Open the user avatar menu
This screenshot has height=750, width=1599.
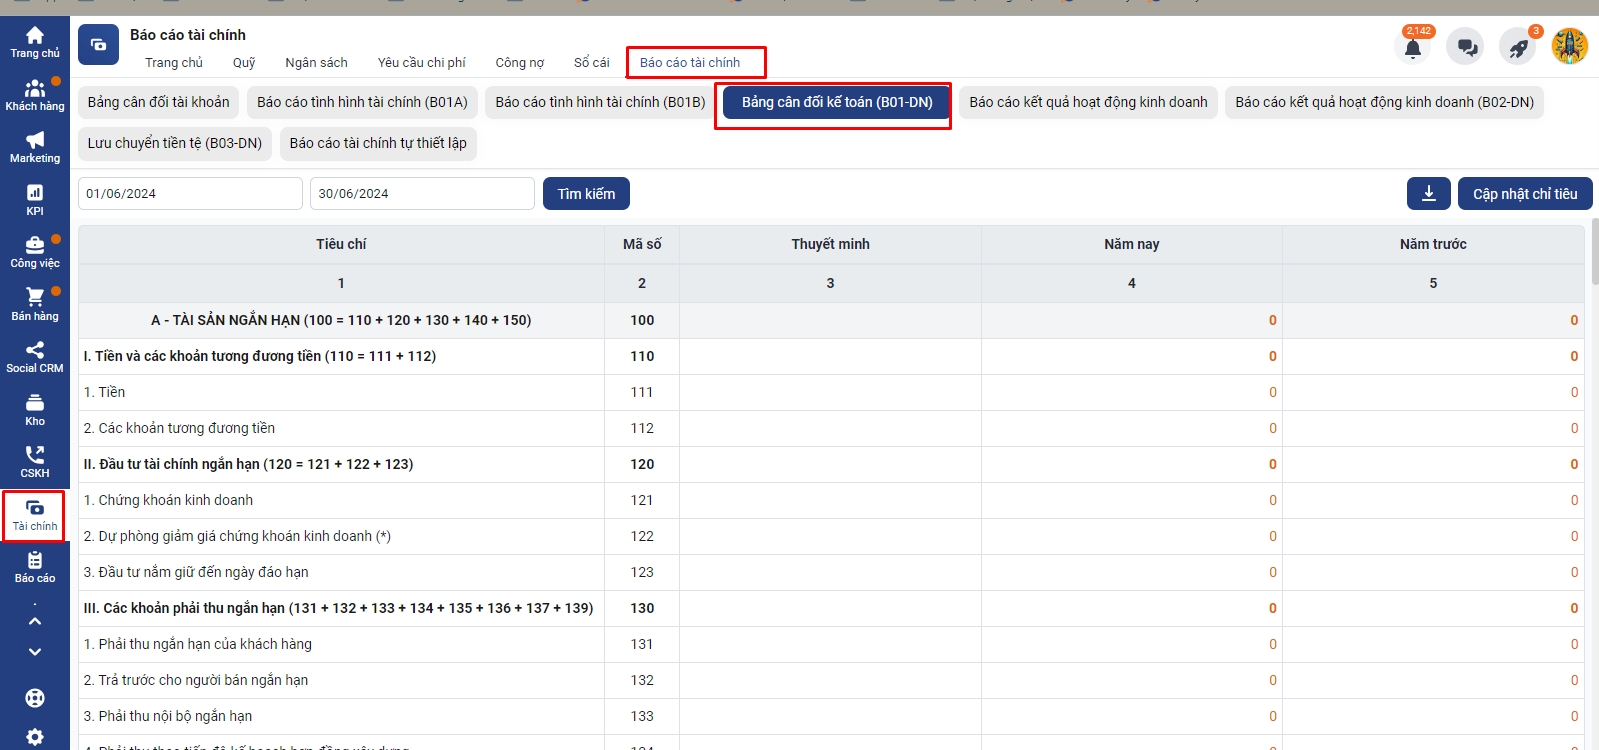coord(1569,46)
